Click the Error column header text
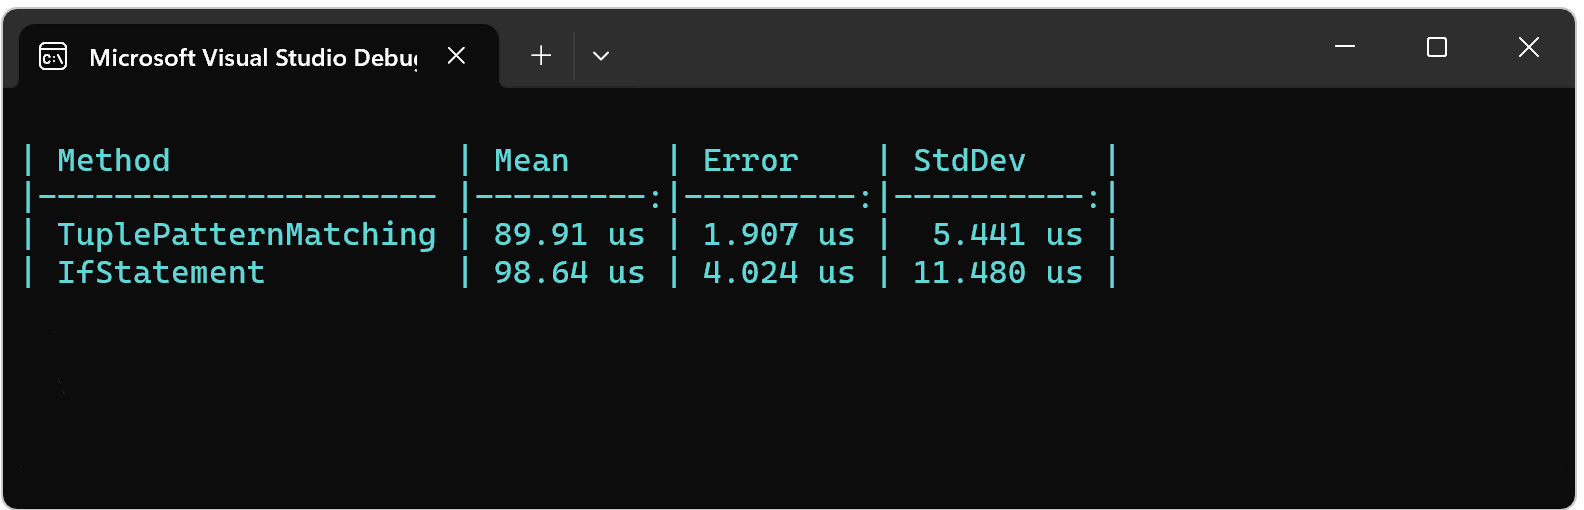Image resolution: width=1584 pixels, height=510 pixels. 750,161
